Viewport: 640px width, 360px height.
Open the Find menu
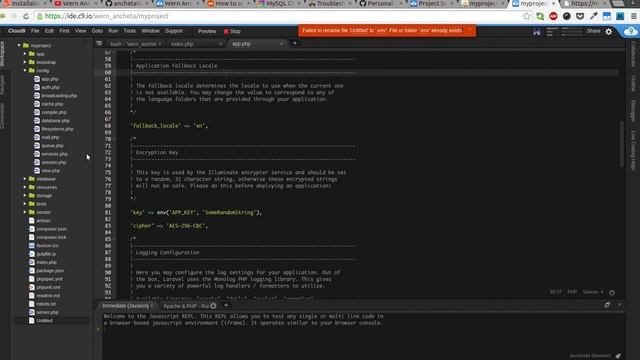click(64, 31)
